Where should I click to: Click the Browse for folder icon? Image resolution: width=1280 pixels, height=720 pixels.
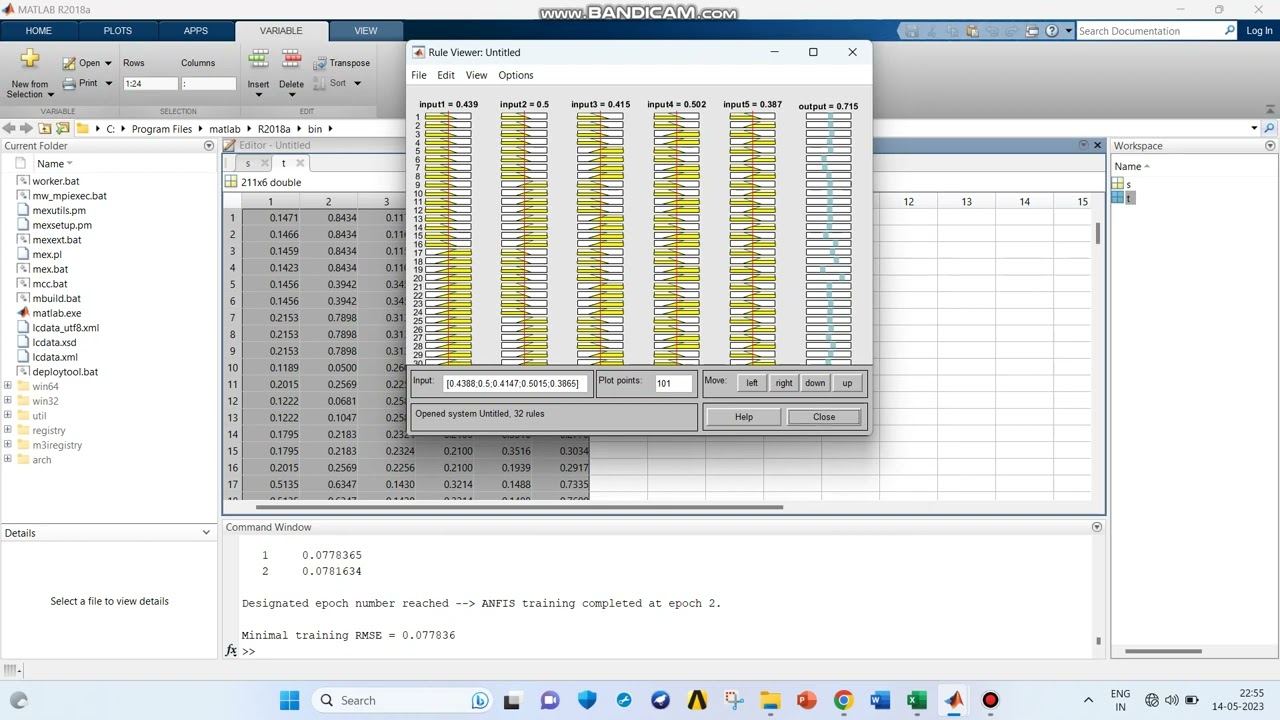point(63,128)
